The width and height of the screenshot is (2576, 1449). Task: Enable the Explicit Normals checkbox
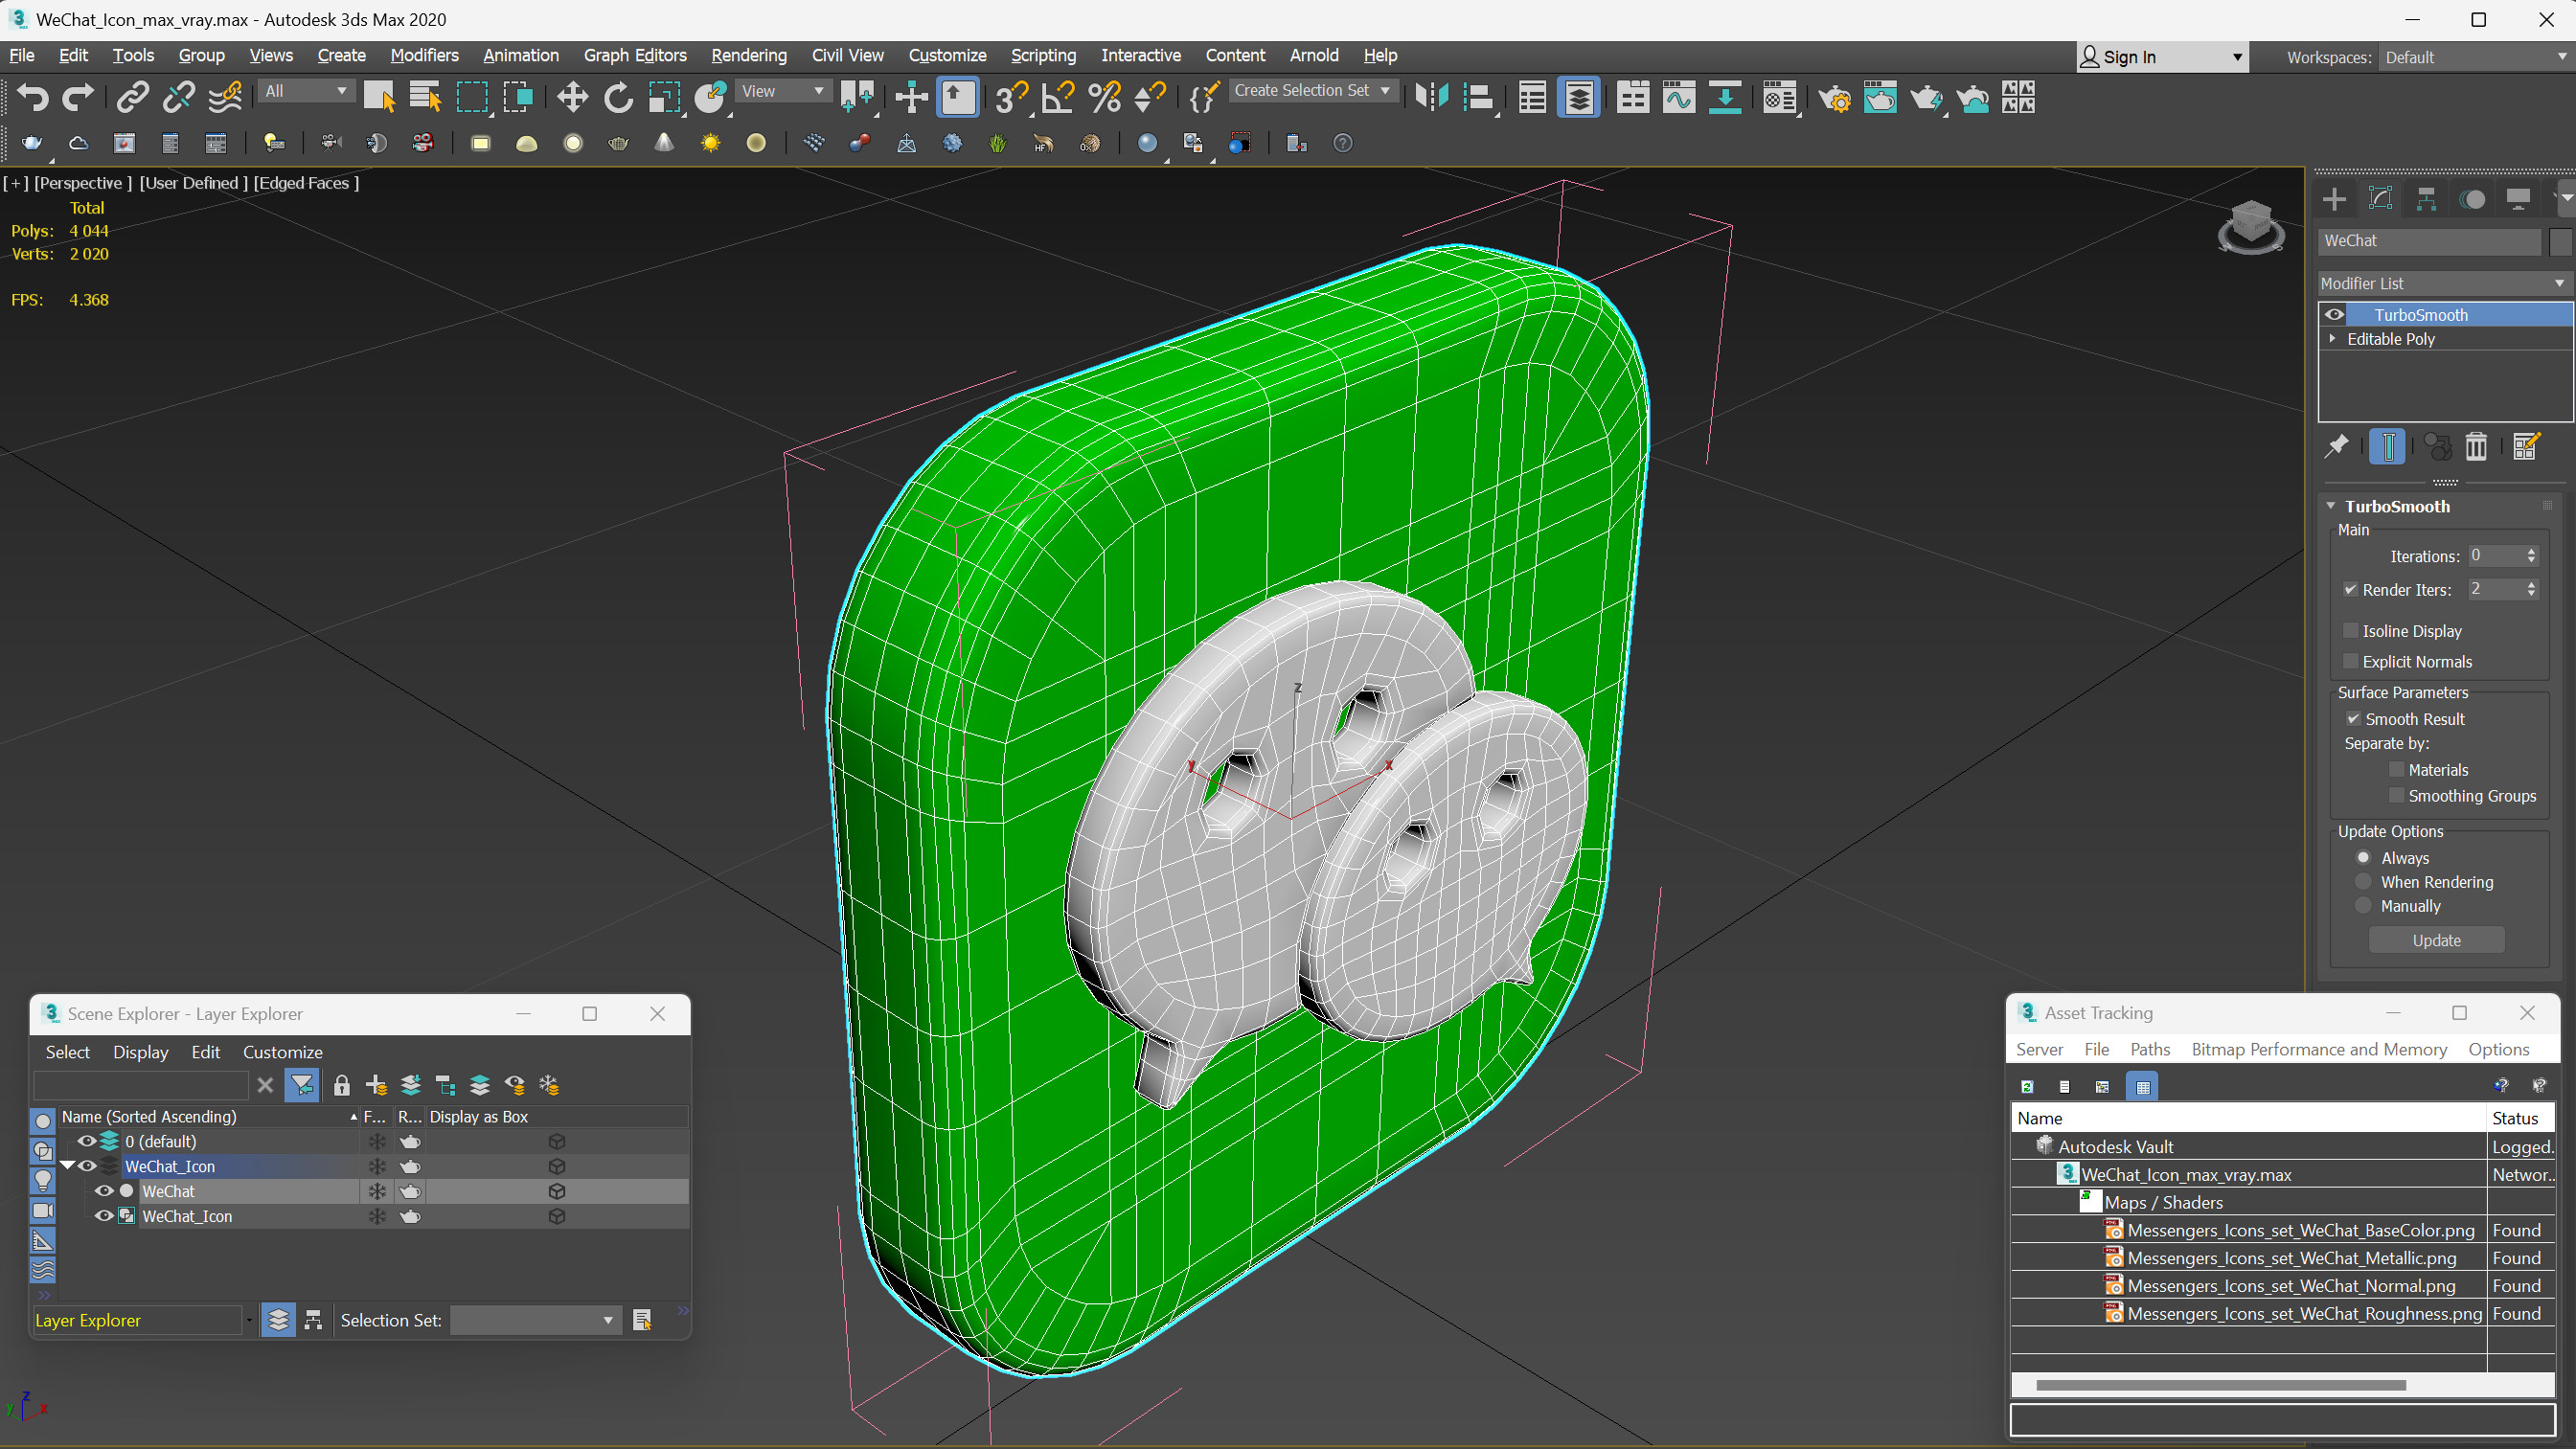click(2351, 662)
